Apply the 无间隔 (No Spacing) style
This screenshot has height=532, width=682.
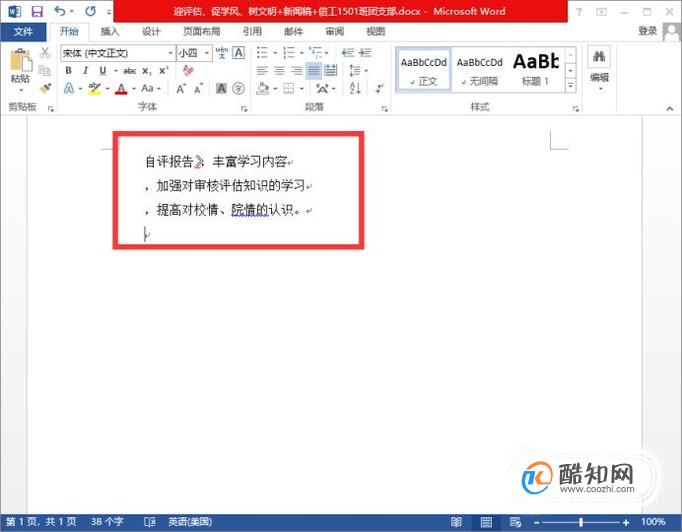coord(479,70)
